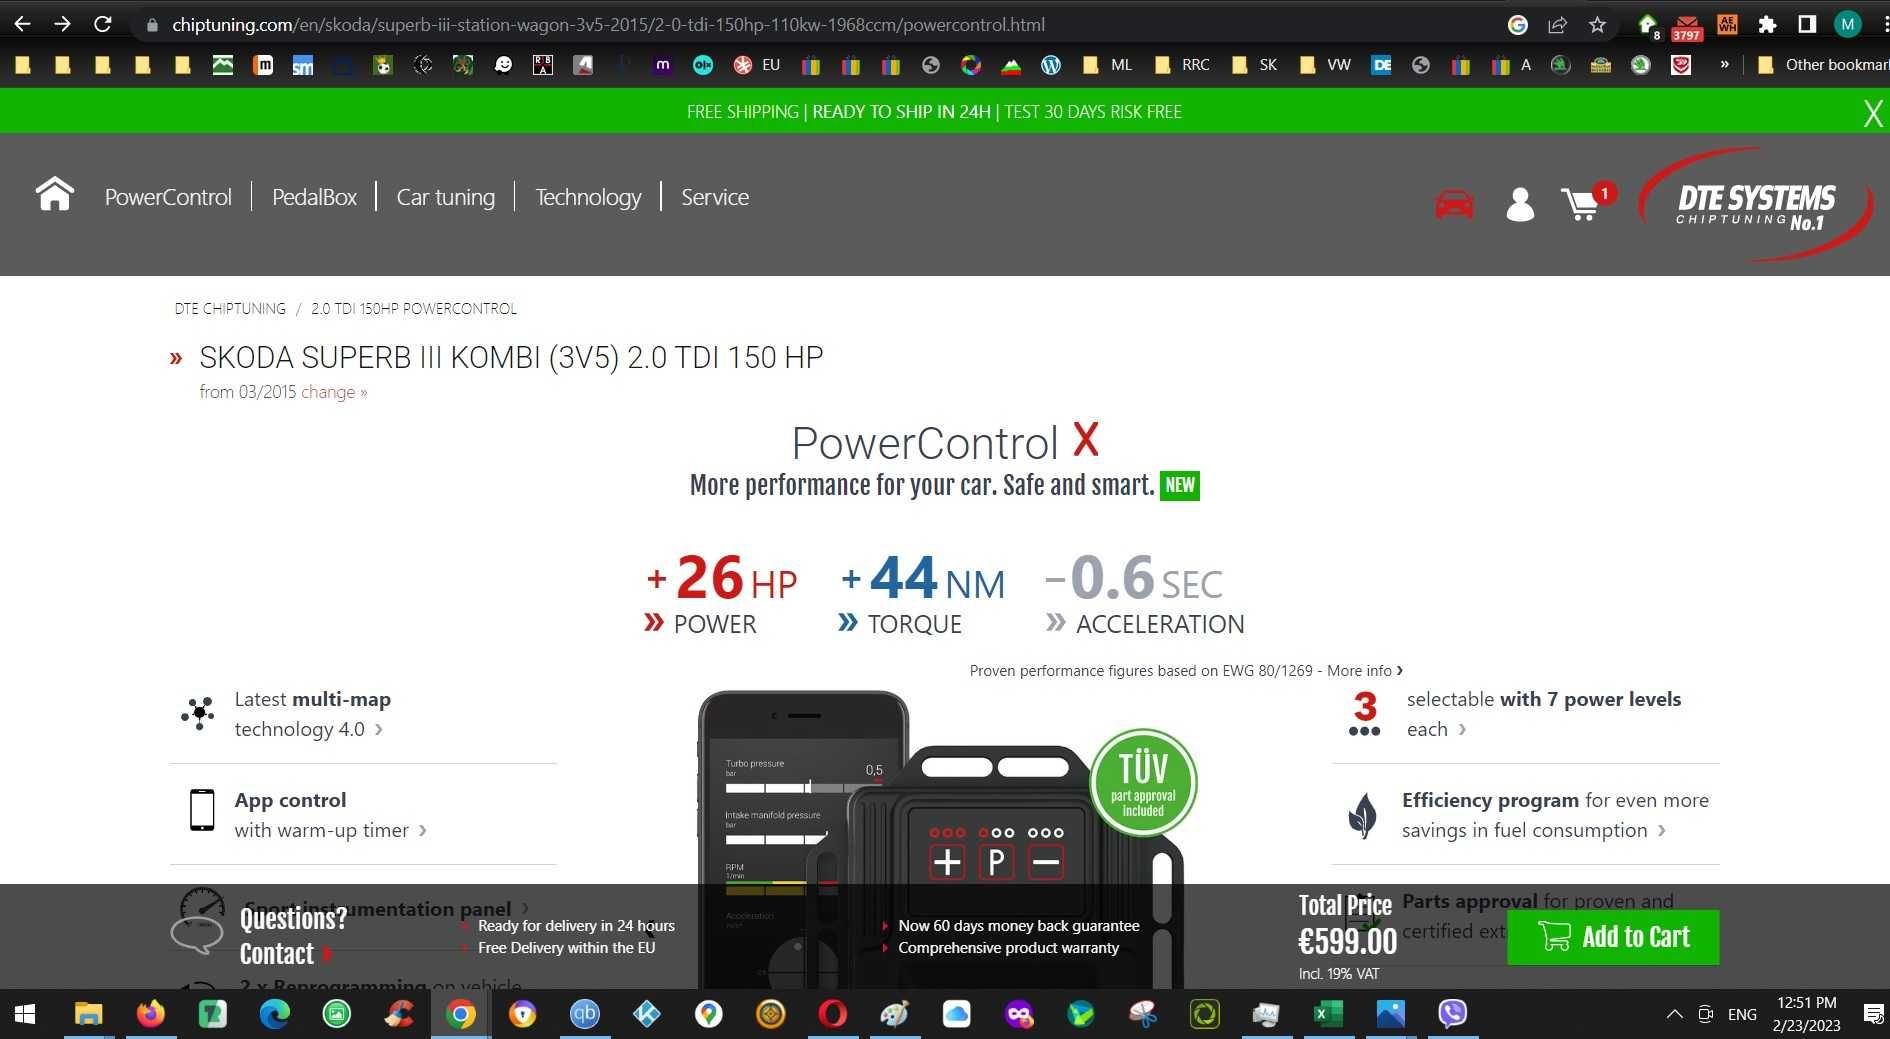Go to the site home icon

[x=55, y=195]
